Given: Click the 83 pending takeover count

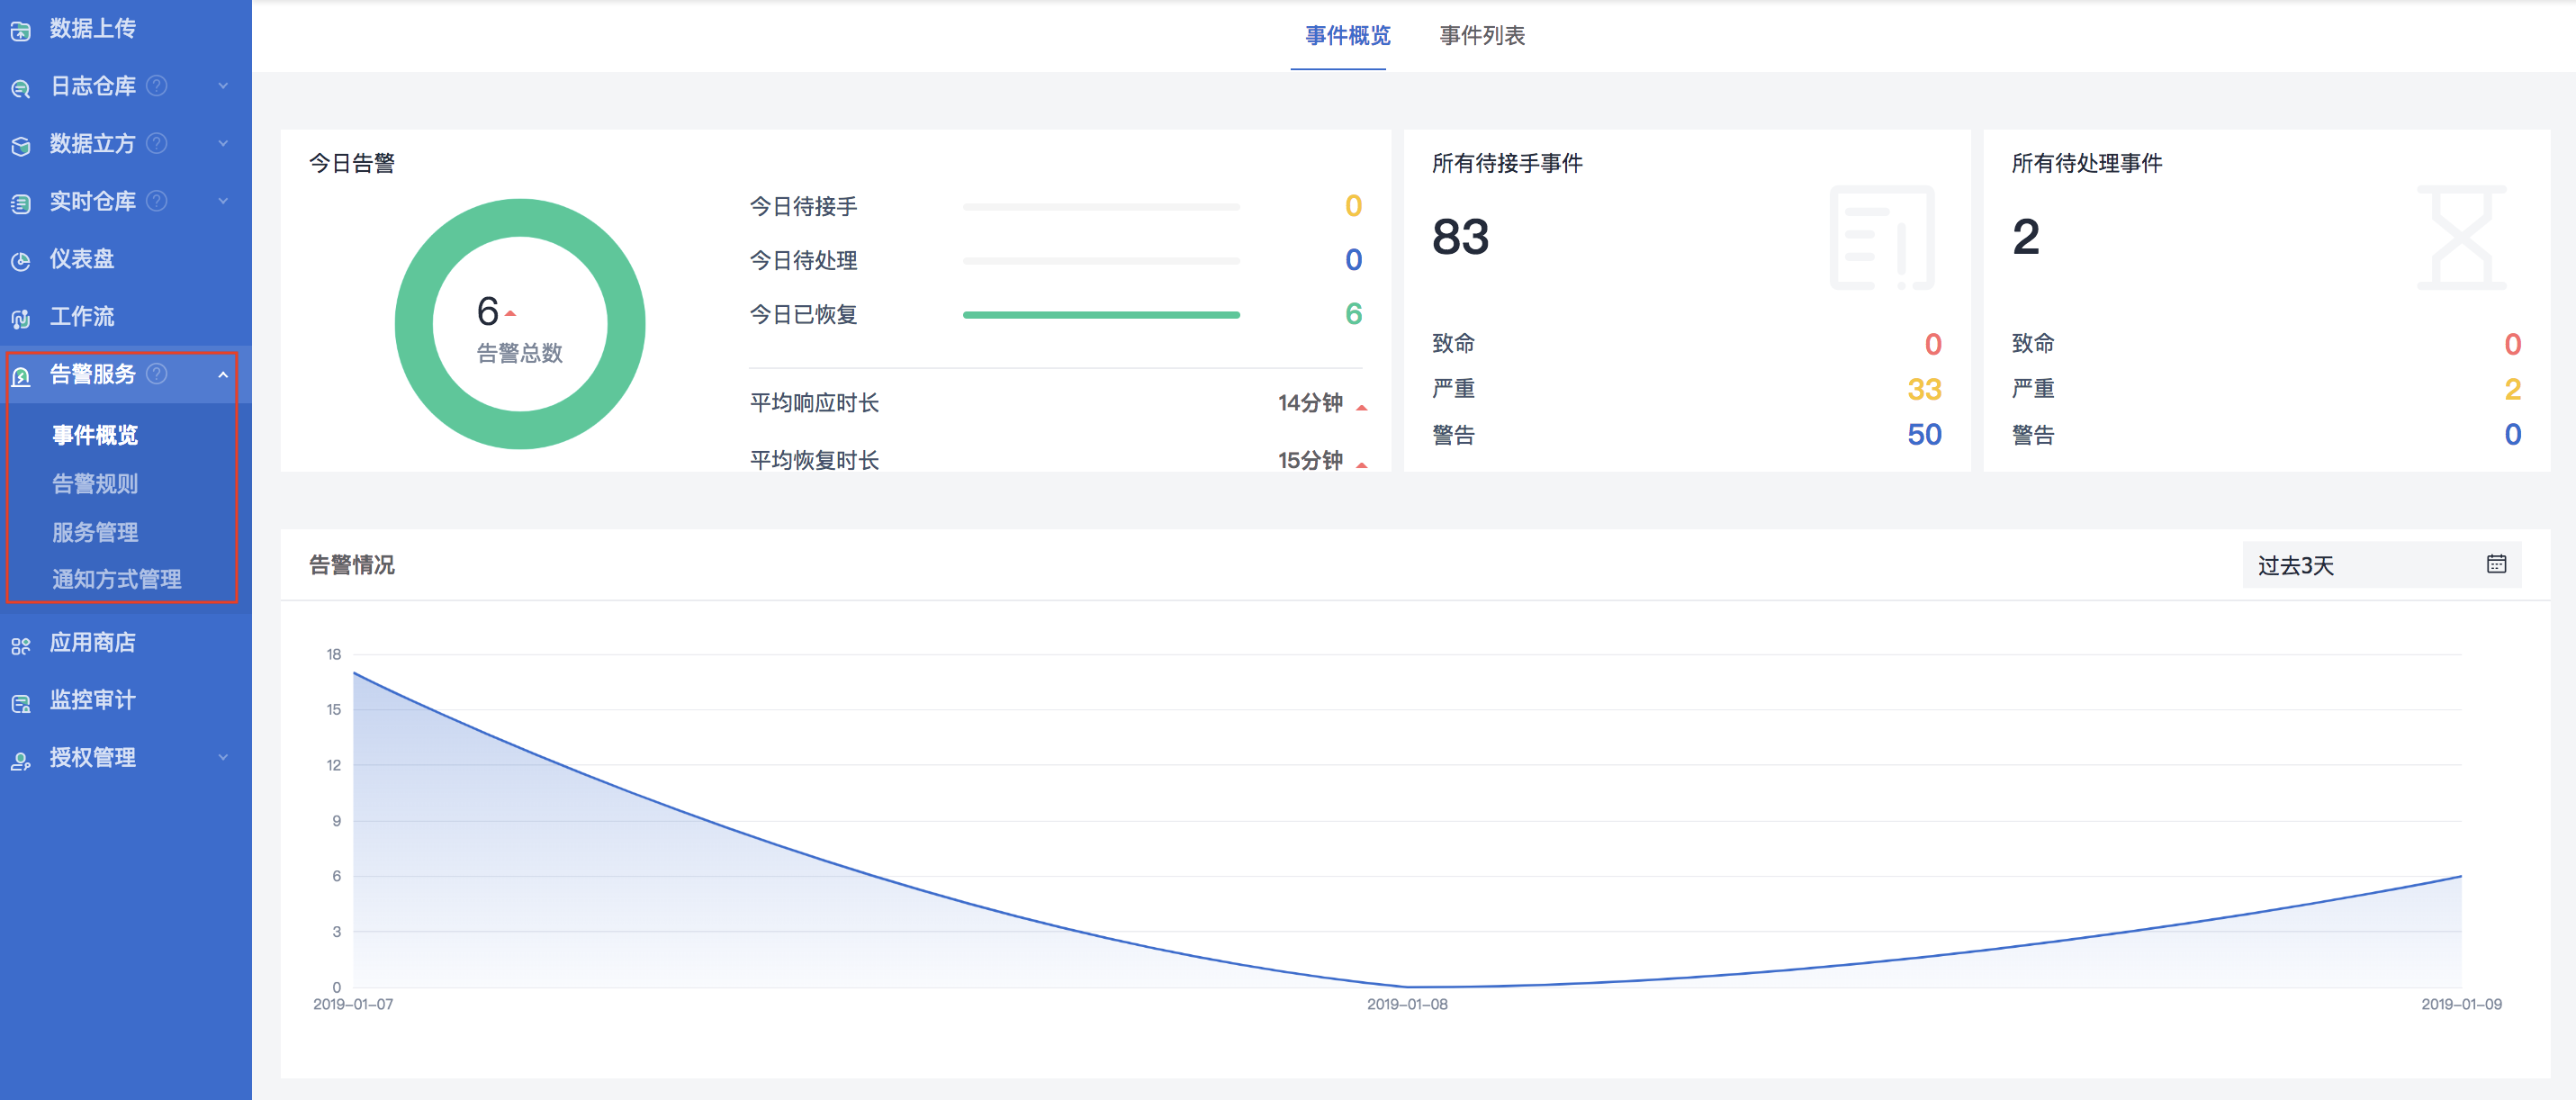Looking at the screenshot, I should tap(1460, 237).
